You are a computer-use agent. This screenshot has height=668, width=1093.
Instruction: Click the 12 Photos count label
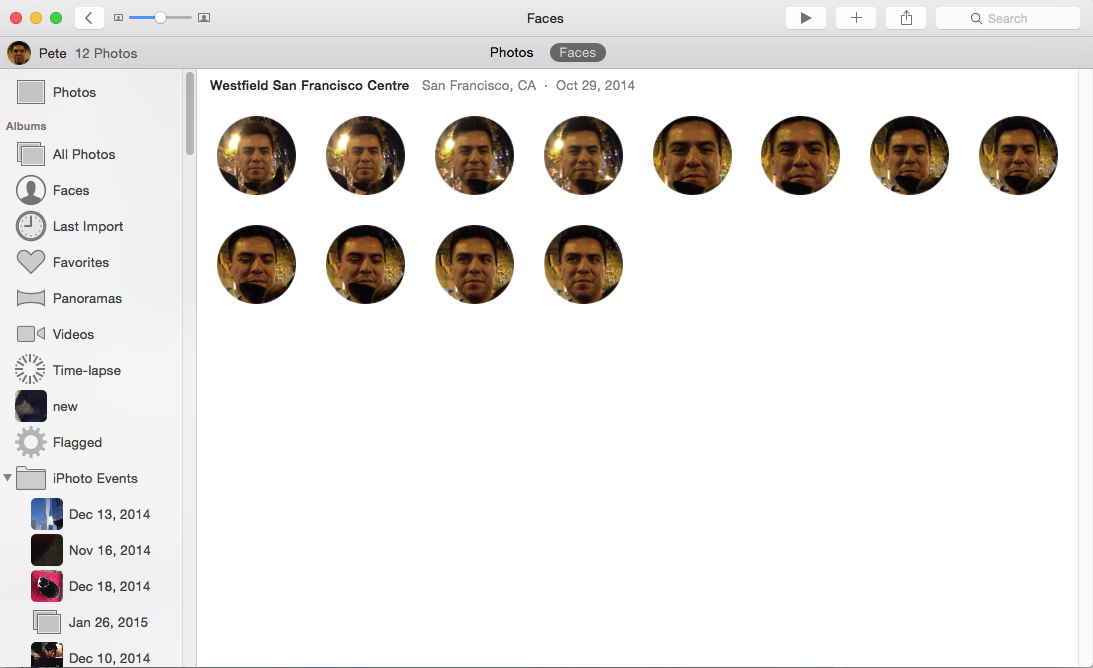106,53
